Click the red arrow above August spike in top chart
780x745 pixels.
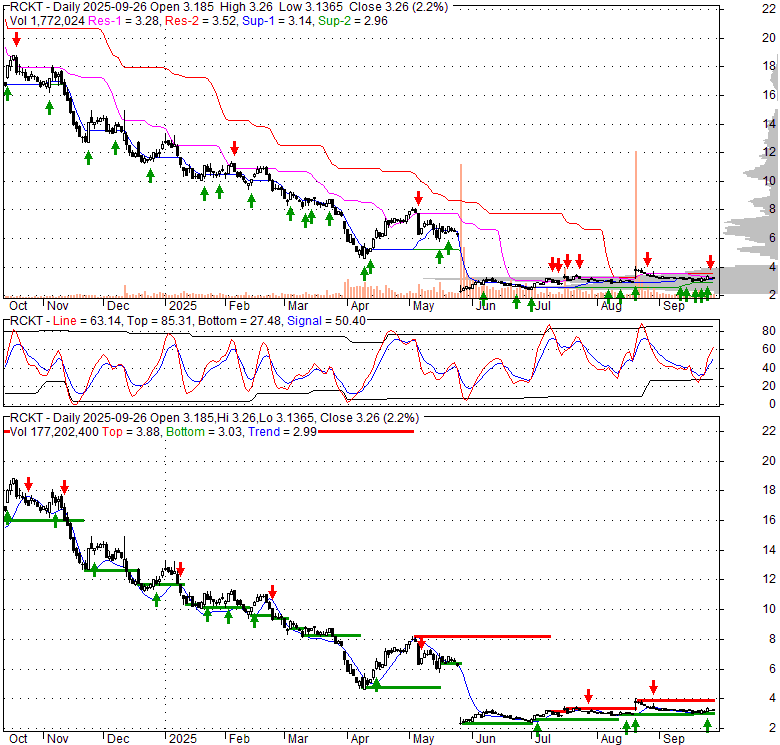click(x=647, y=259)
